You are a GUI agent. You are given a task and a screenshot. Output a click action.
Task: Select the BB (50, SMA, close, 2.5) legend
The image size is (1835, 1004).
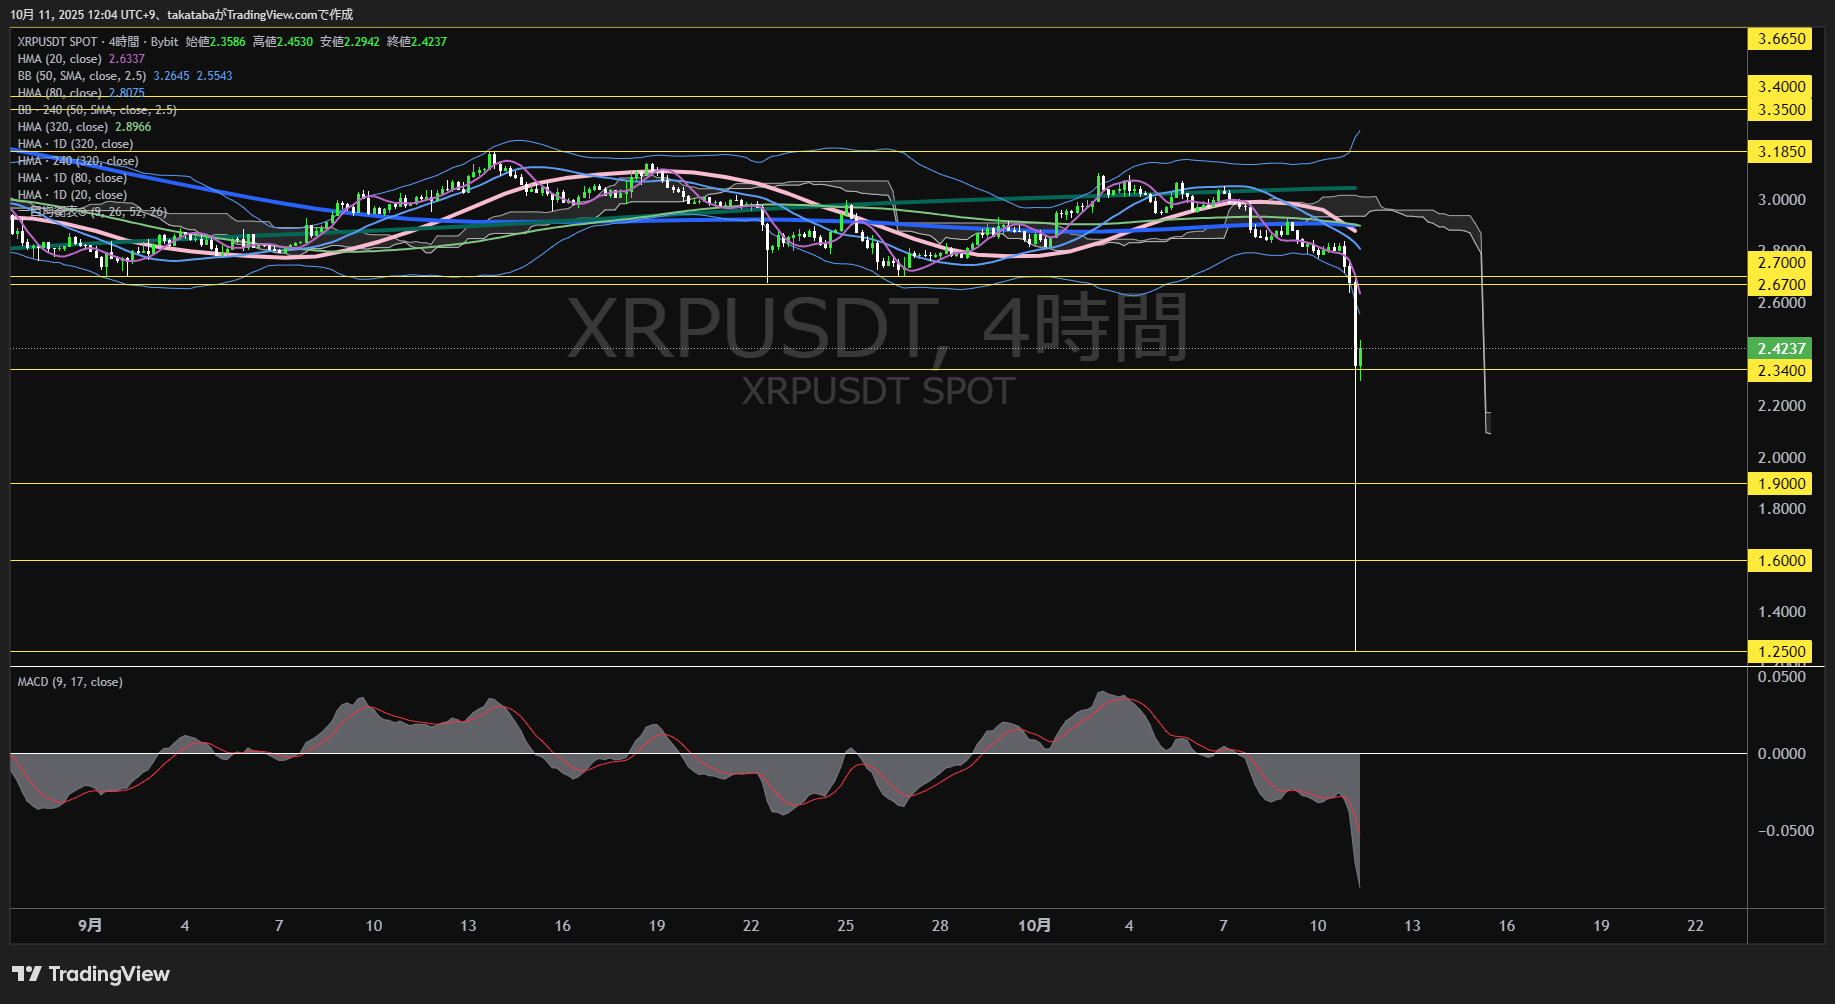(81, 76)
